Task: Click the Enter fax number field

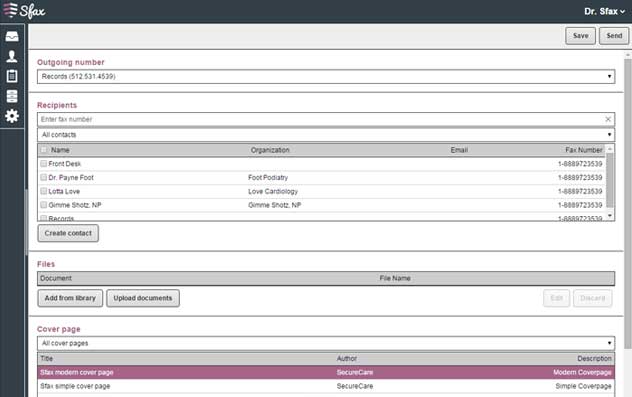Action: tap(320, 119)
